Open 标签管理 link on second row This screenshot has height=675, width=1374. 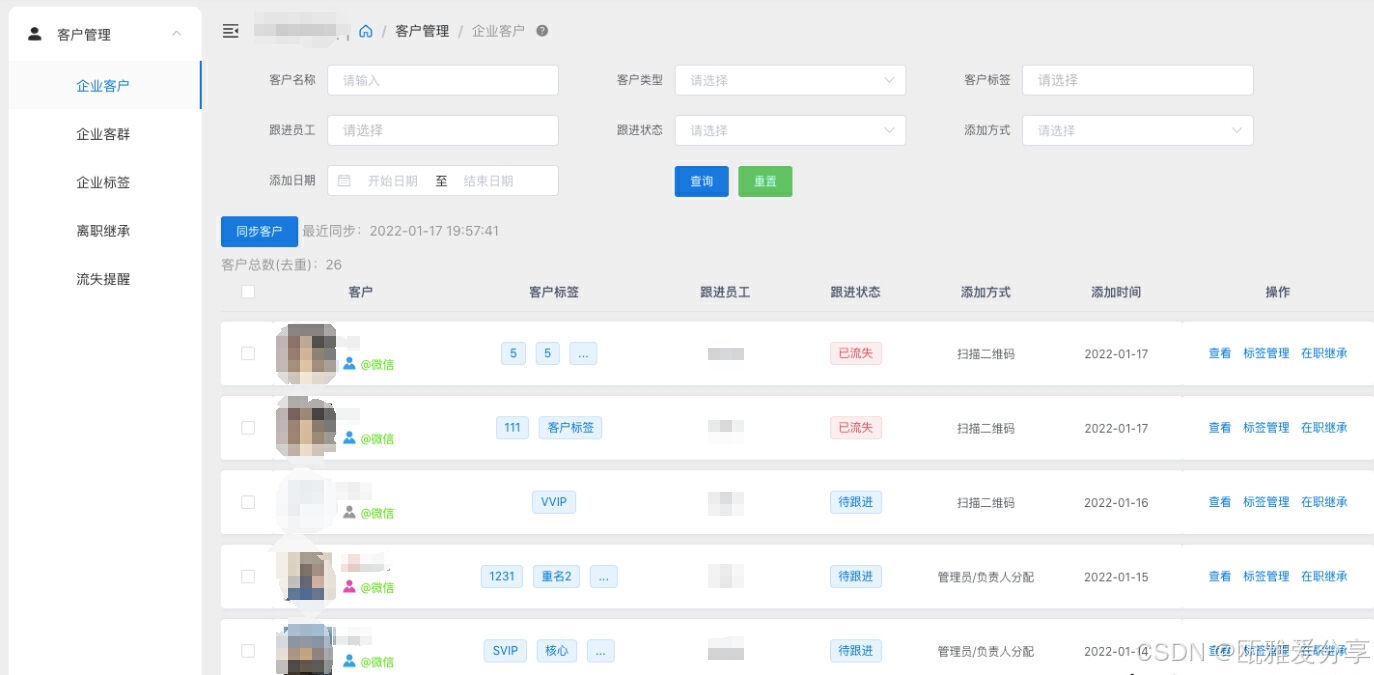click(x=1267, y=427)
